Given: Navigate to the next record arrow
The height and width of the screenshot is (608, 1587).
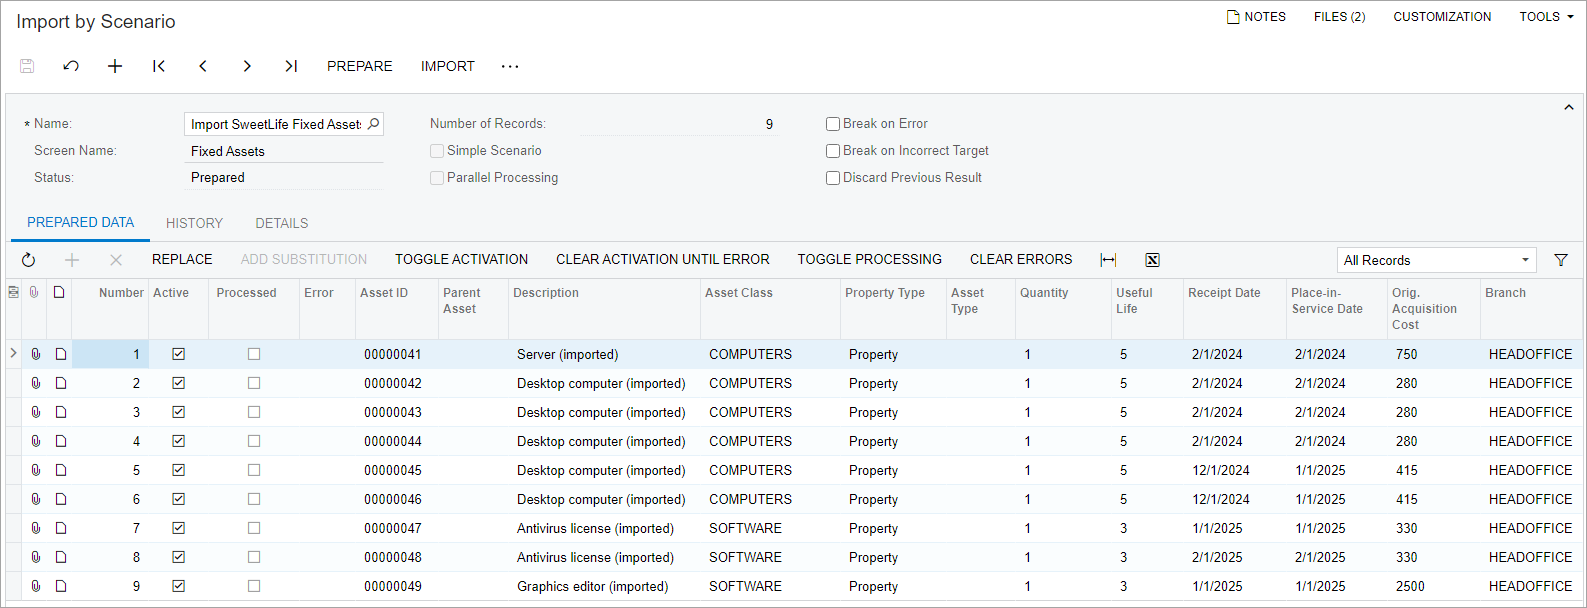Looking at the screenshot, I should pyautogui.click(x=247, y=66).
